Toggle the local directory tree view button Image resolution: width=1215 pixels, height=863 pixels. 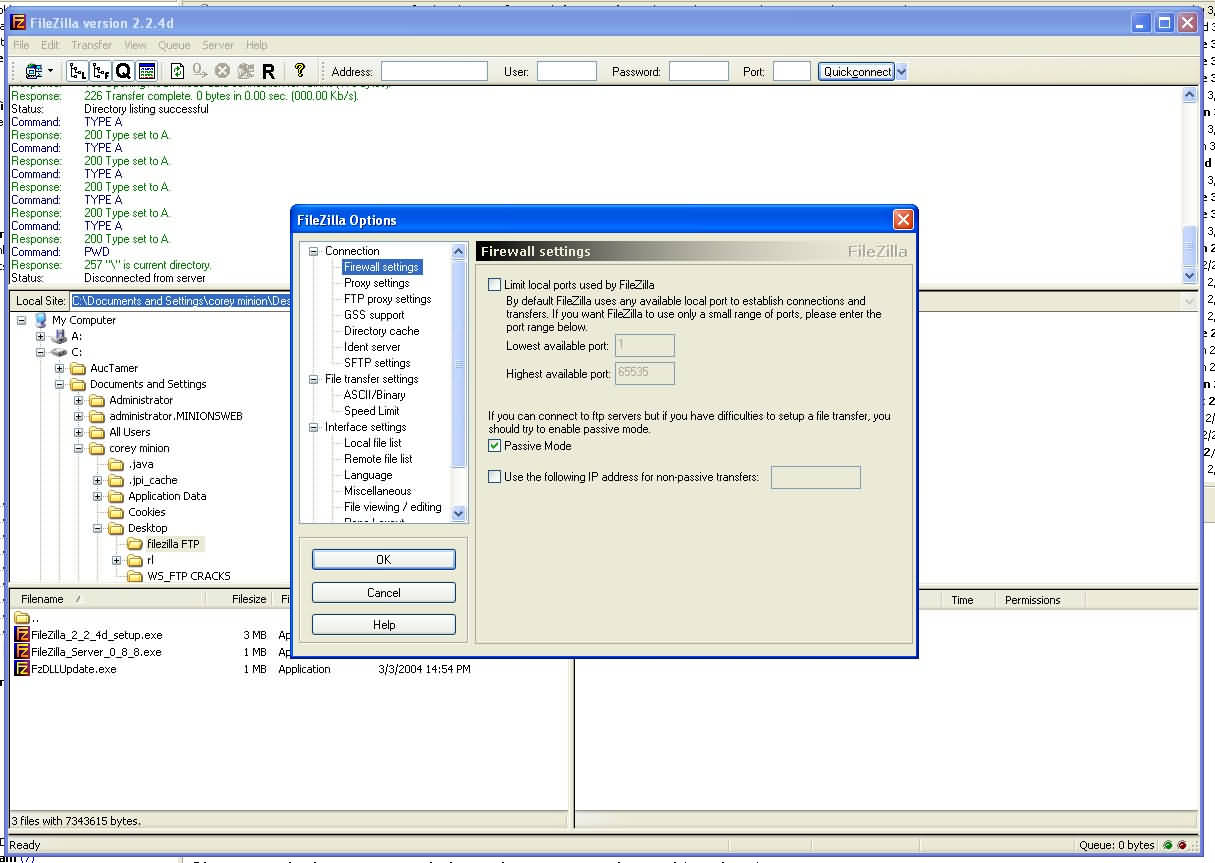pos(77,71)
